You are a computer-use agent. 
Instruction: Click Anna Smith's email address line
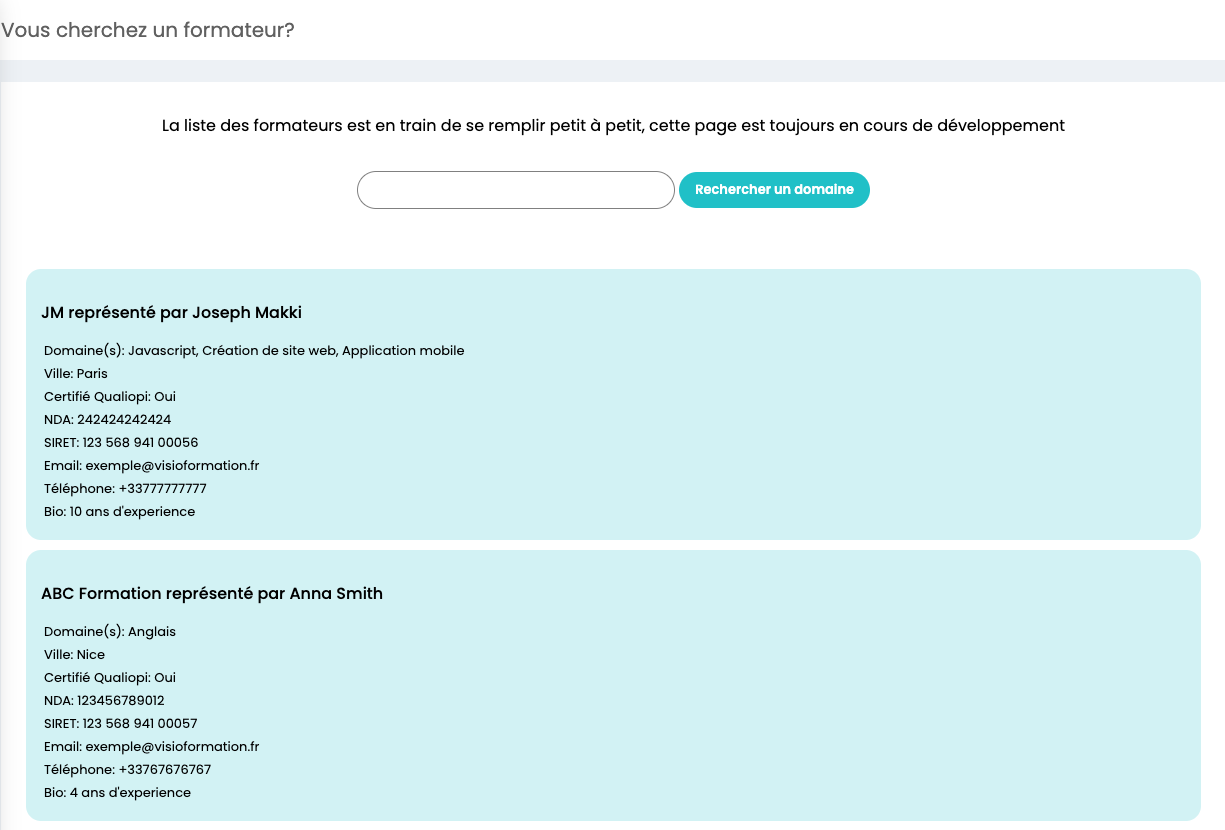[152, 747]
